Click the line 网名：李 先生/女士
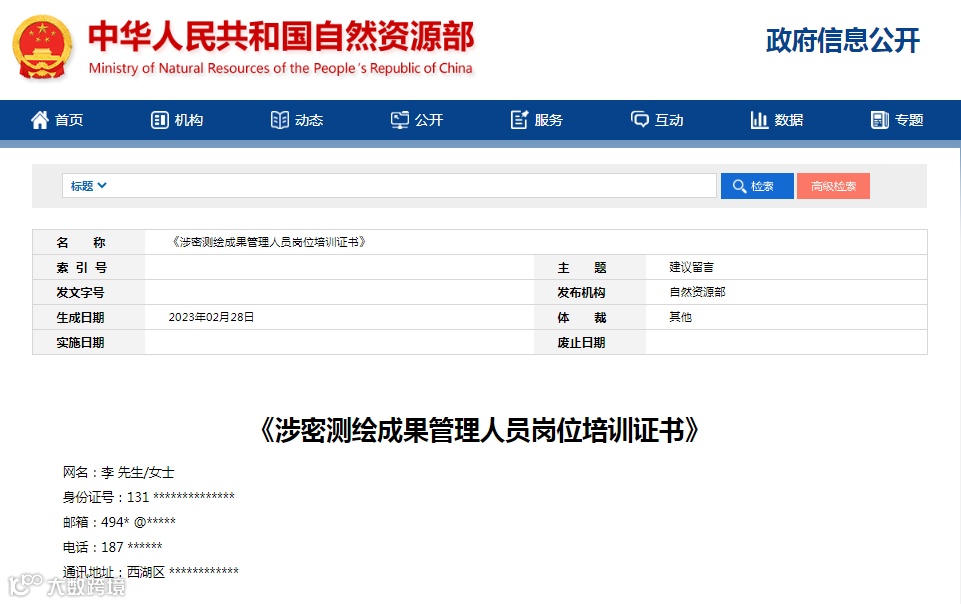The image size is (961, 604). [x=118, y=472]
